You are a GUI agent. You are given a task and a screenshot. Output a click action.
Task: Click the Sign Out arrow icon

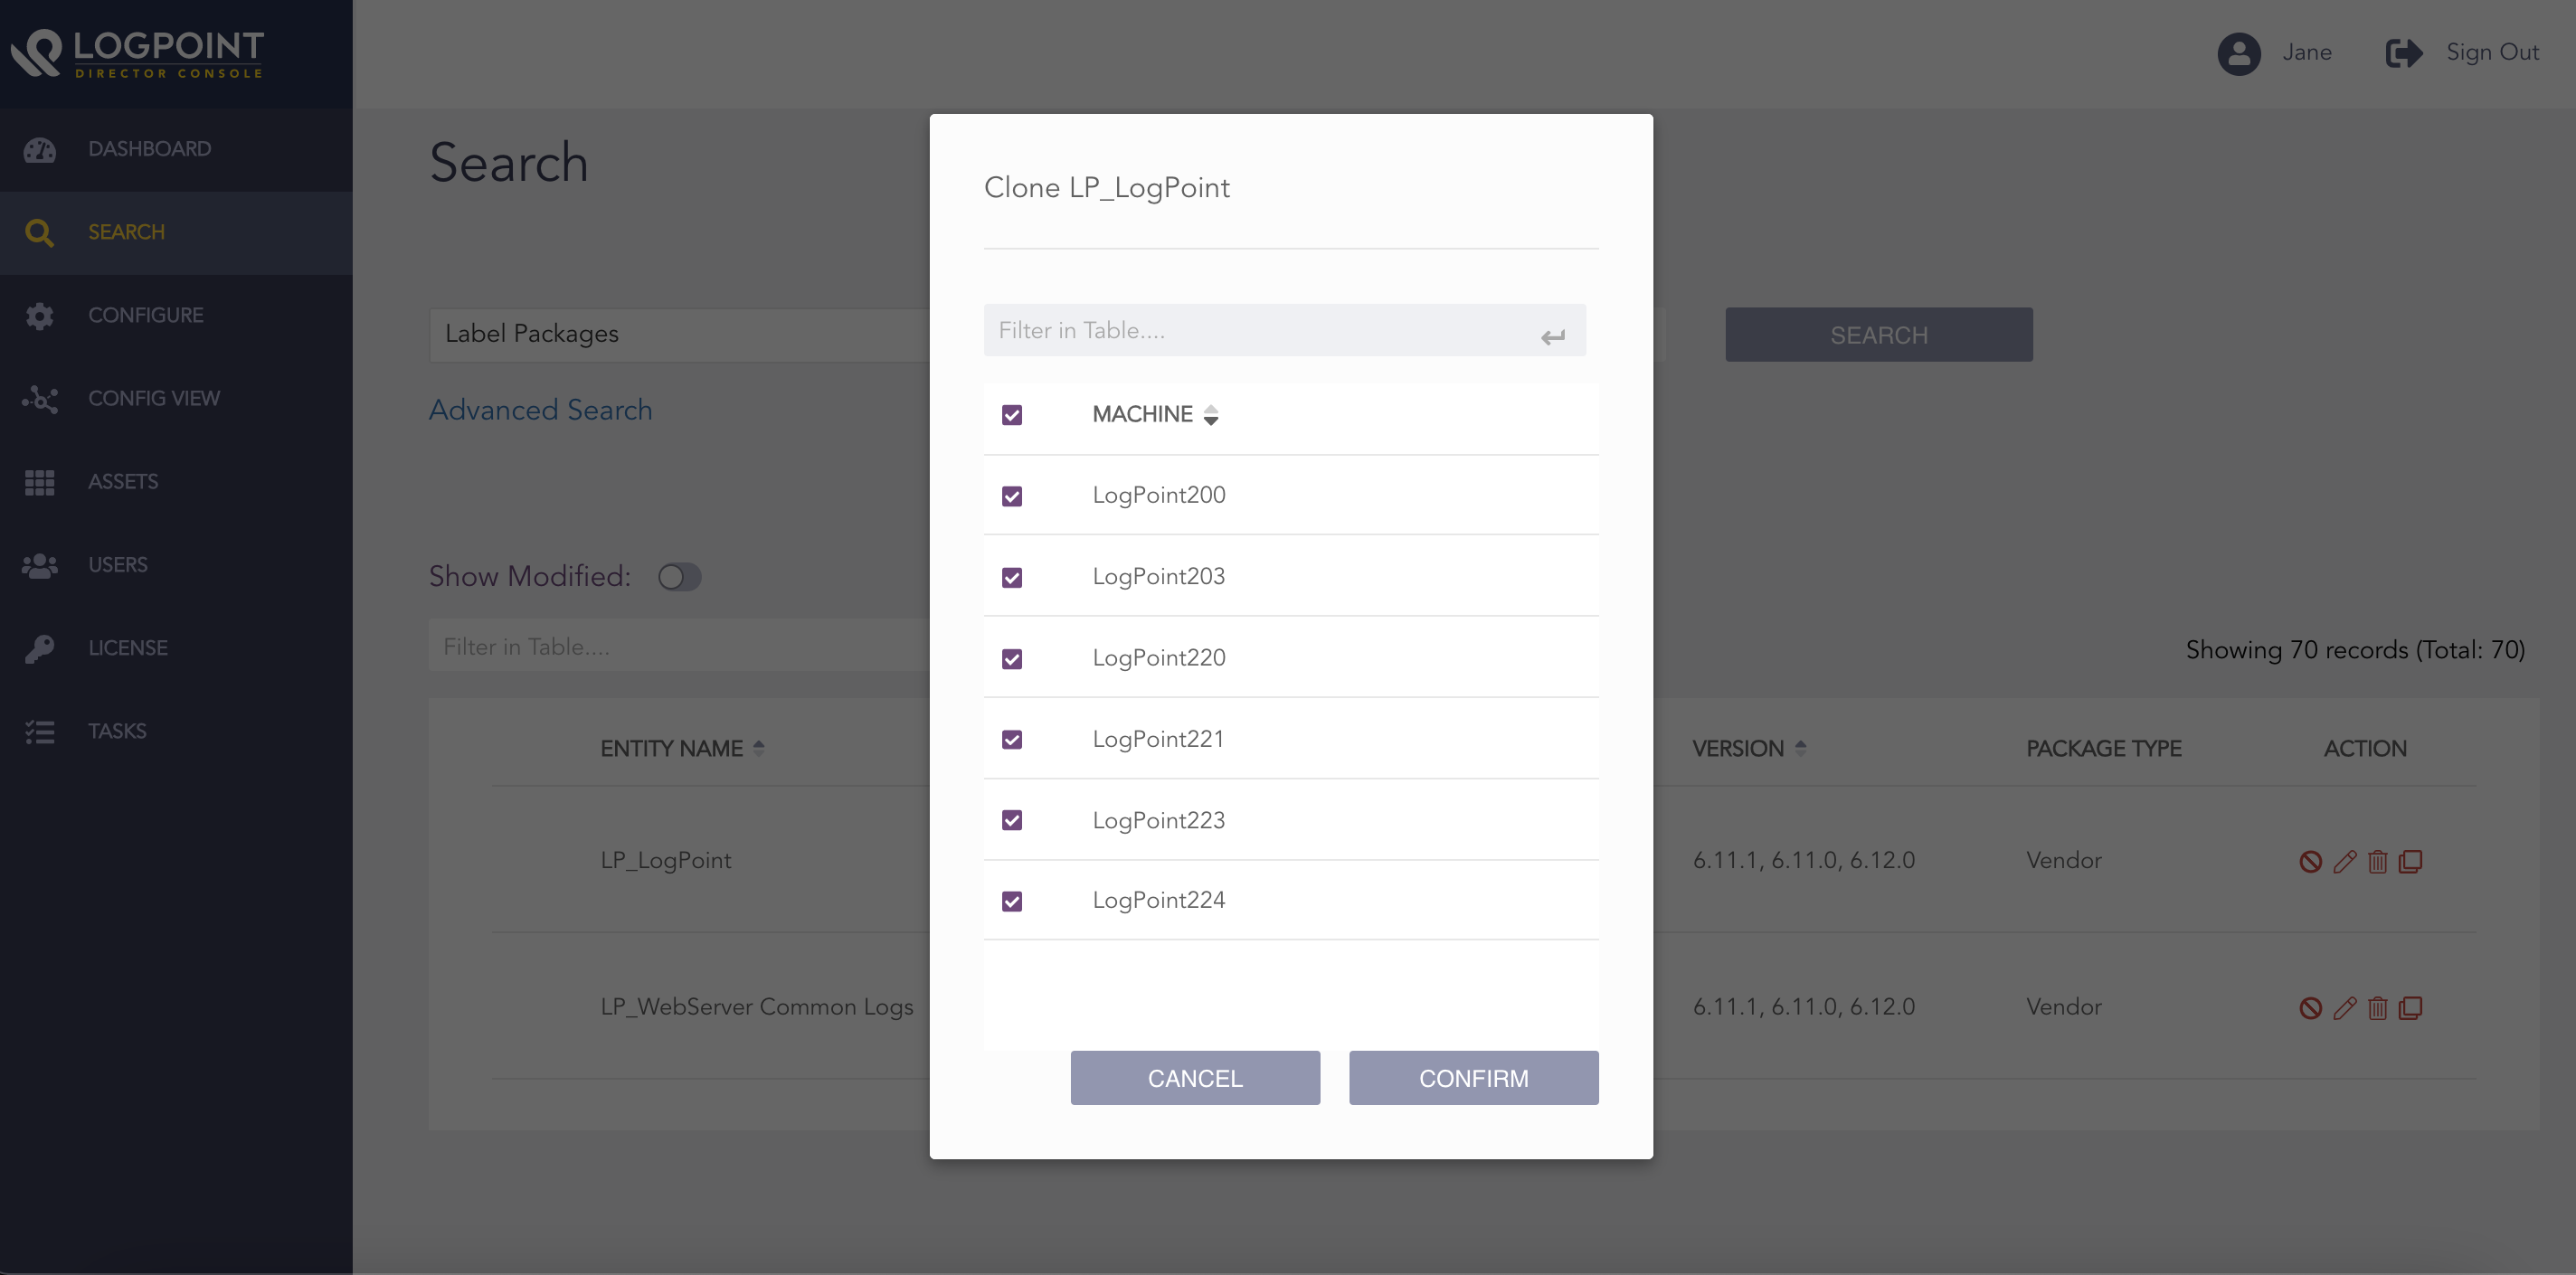point(2403,53)
